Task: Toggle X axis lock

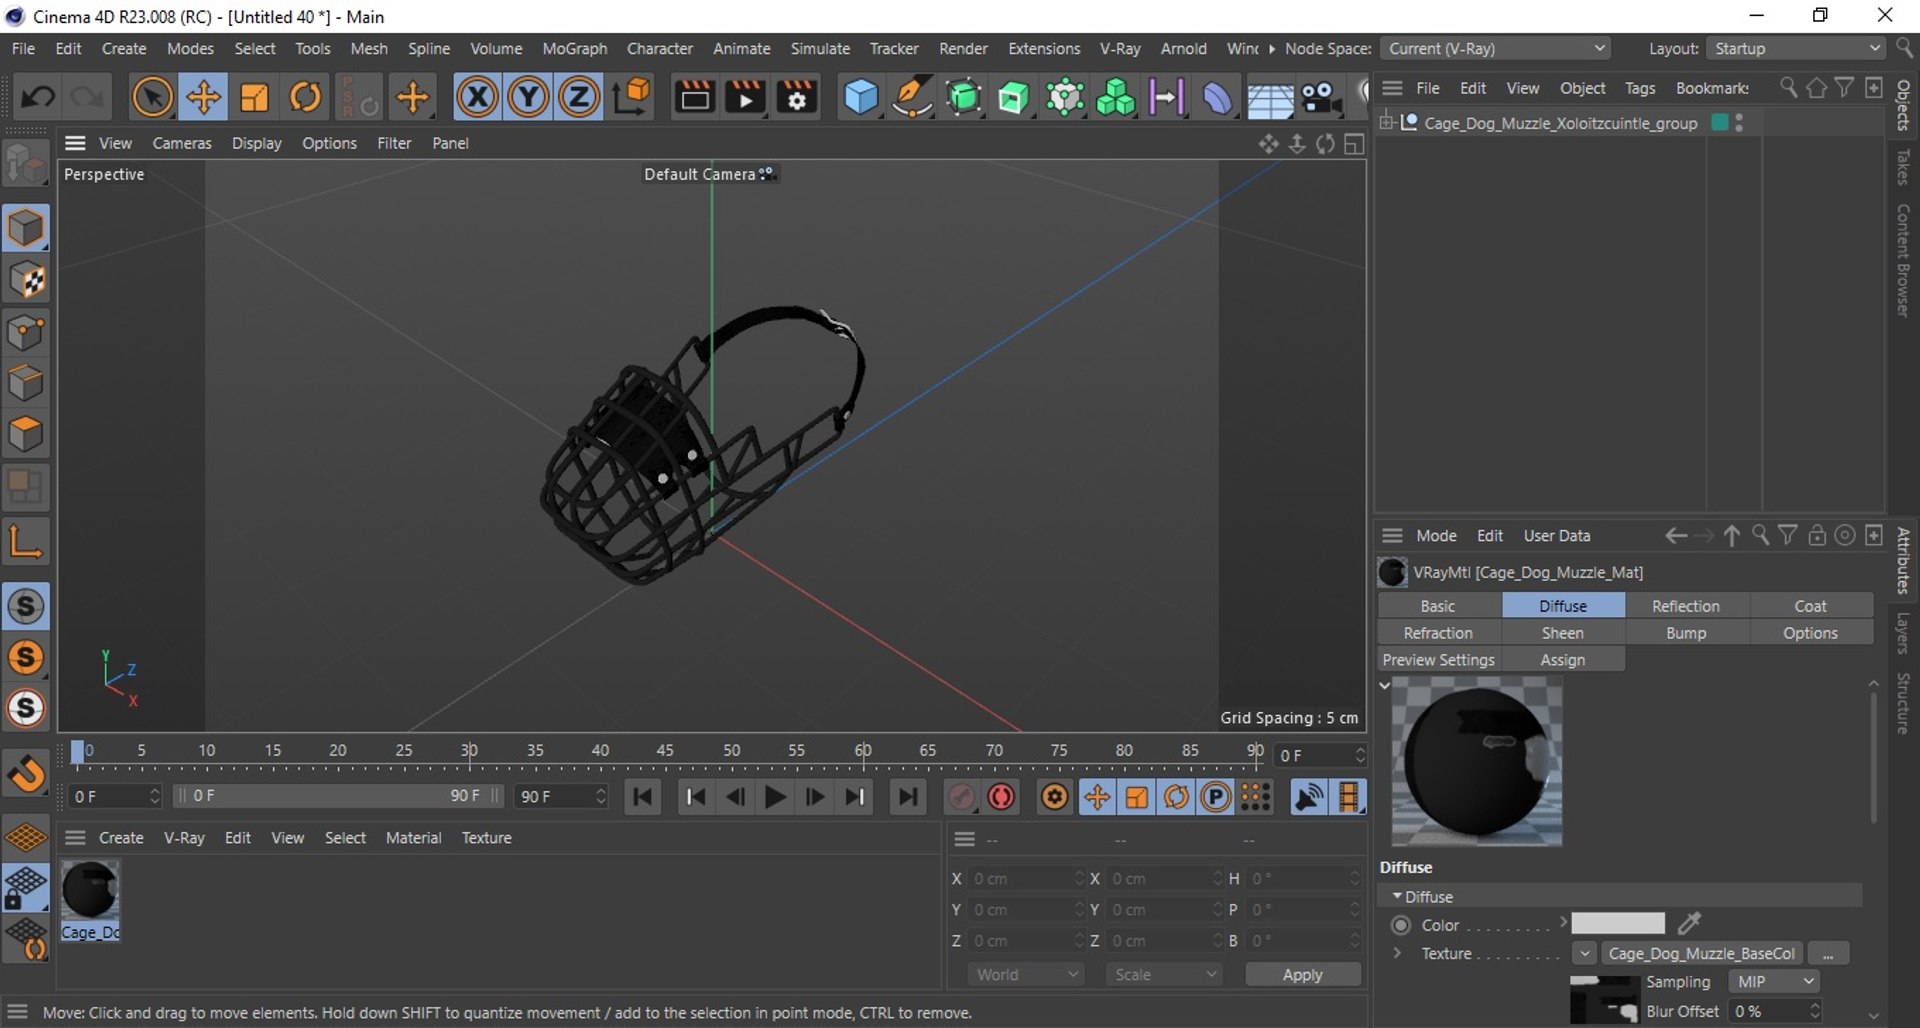Action: point(477,97)
